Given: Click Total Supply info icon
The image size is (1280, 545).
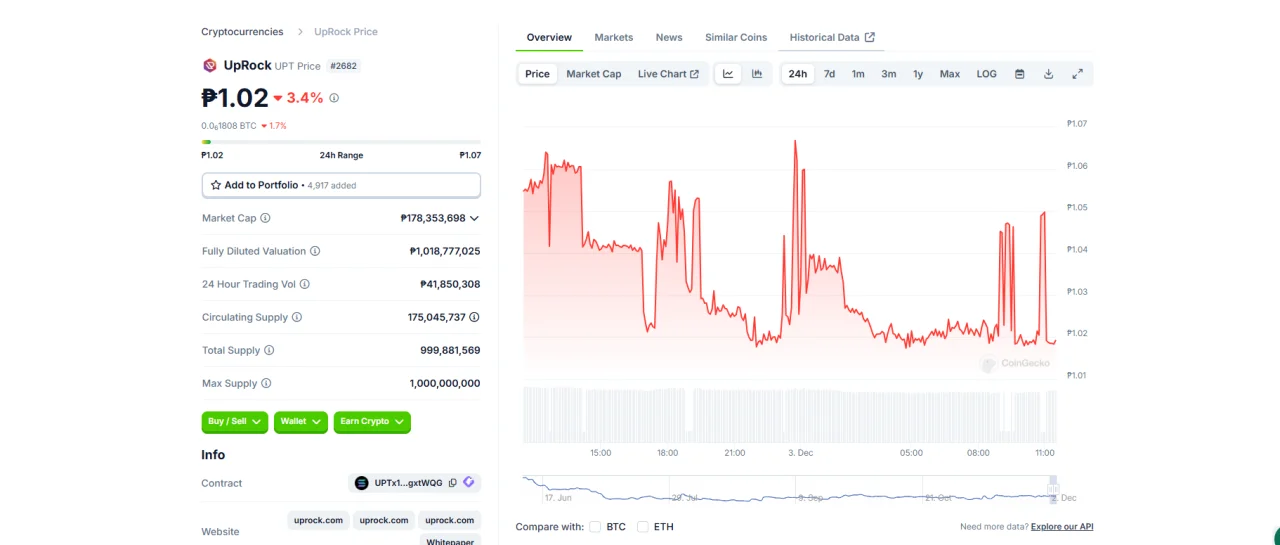Looking at the screenshot, I should 269,350.
